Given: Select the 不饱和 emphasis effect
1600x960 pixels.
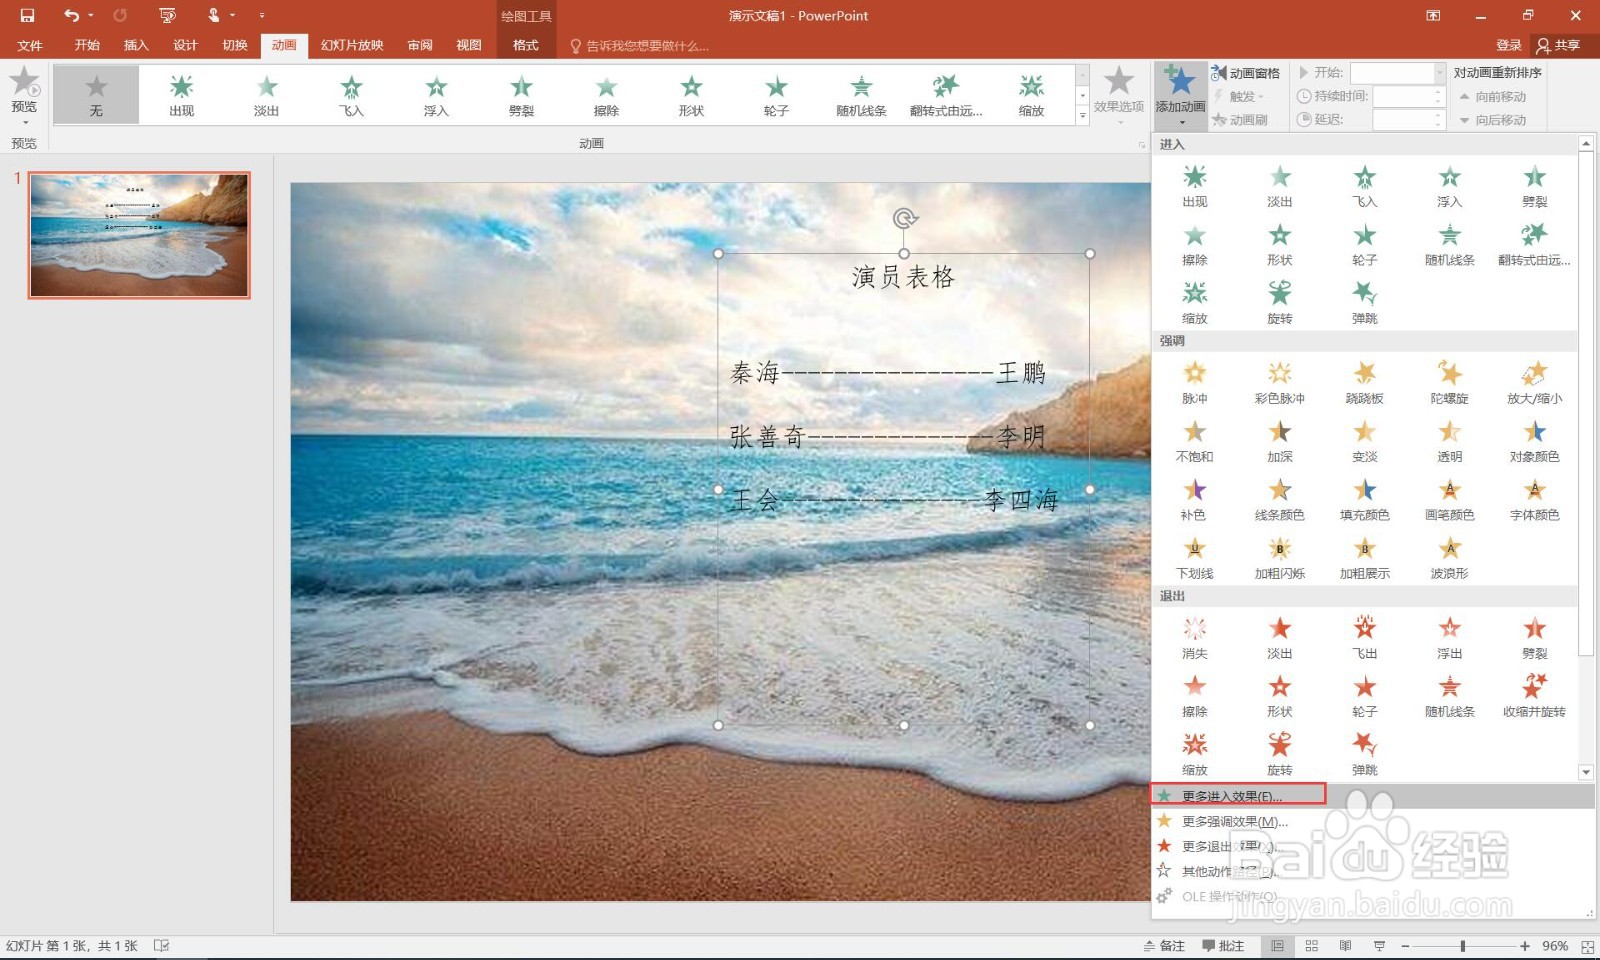Looking at the screenshot, I should [x=1195, y=441].
